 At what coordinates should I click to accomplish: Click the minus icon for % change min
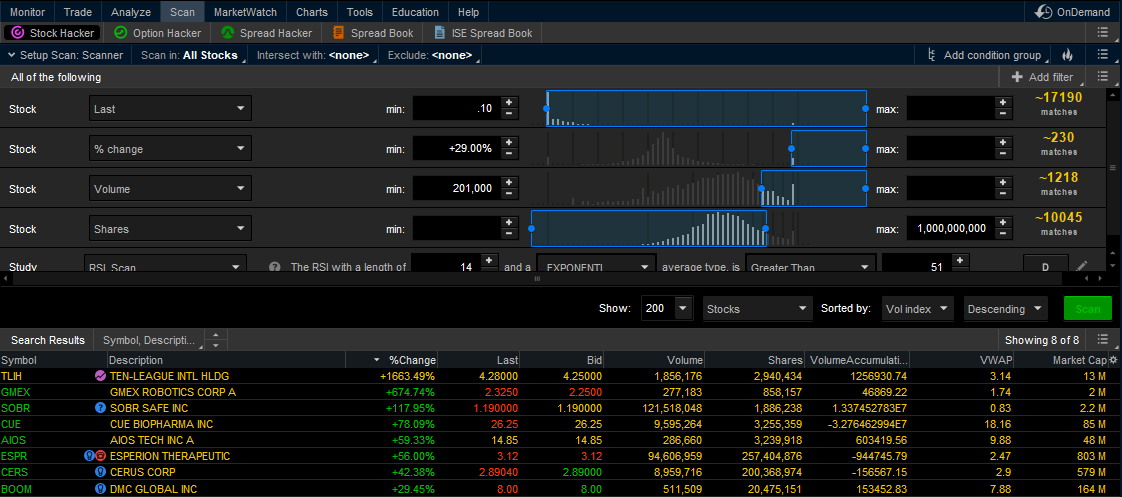pos(508,153)
